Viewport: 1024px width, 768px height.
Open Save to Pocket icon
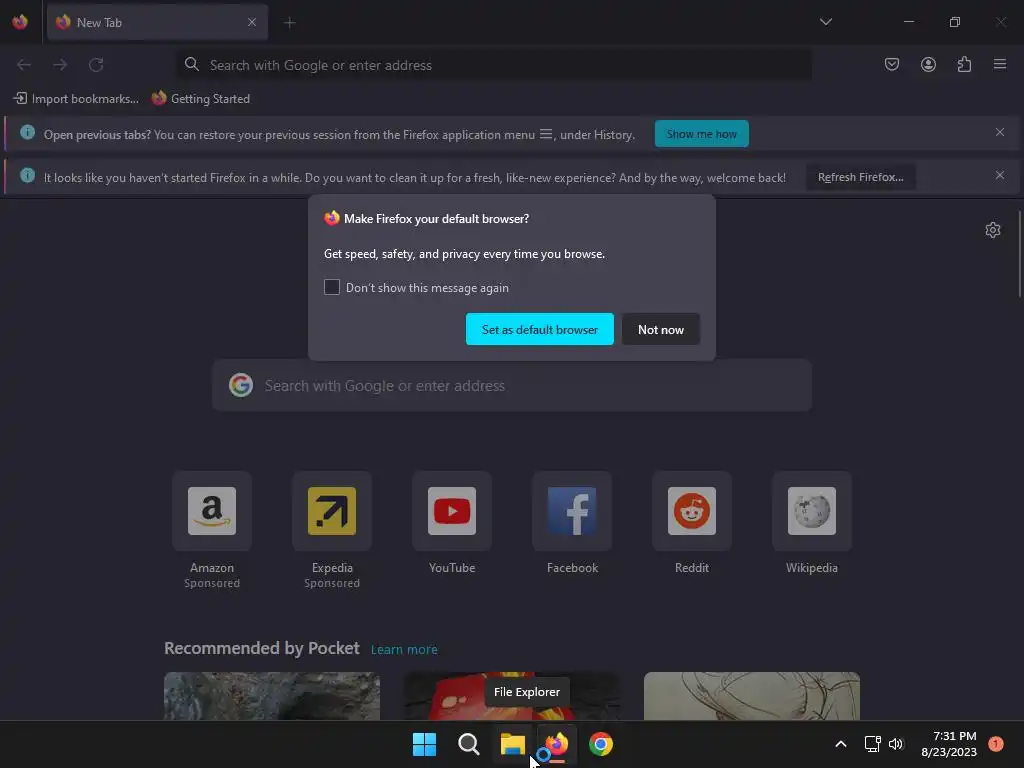(x=891, y=65)
